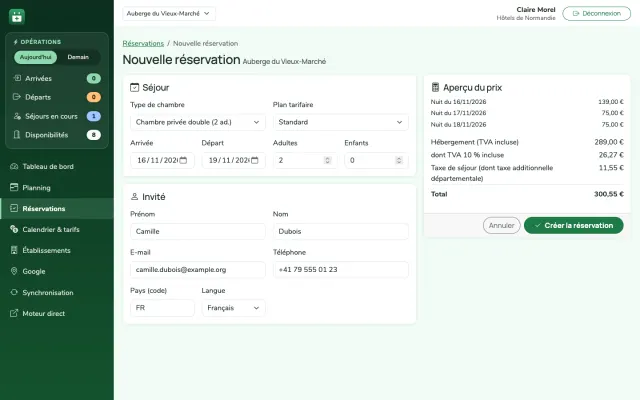Click the Départ date field
This screenshot has height=400, width=640.
click(233, 160)
